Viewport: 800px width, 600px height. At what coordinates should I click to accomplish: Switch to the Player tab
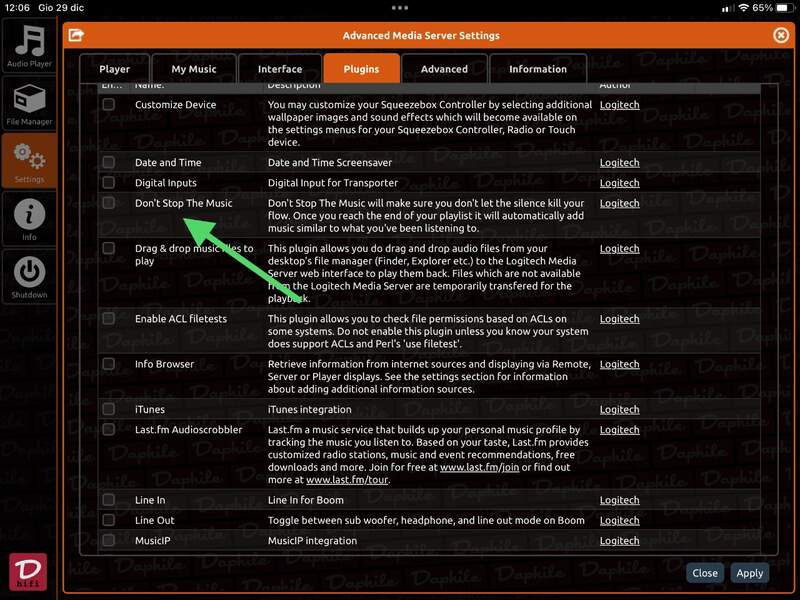tap(115, 69)
